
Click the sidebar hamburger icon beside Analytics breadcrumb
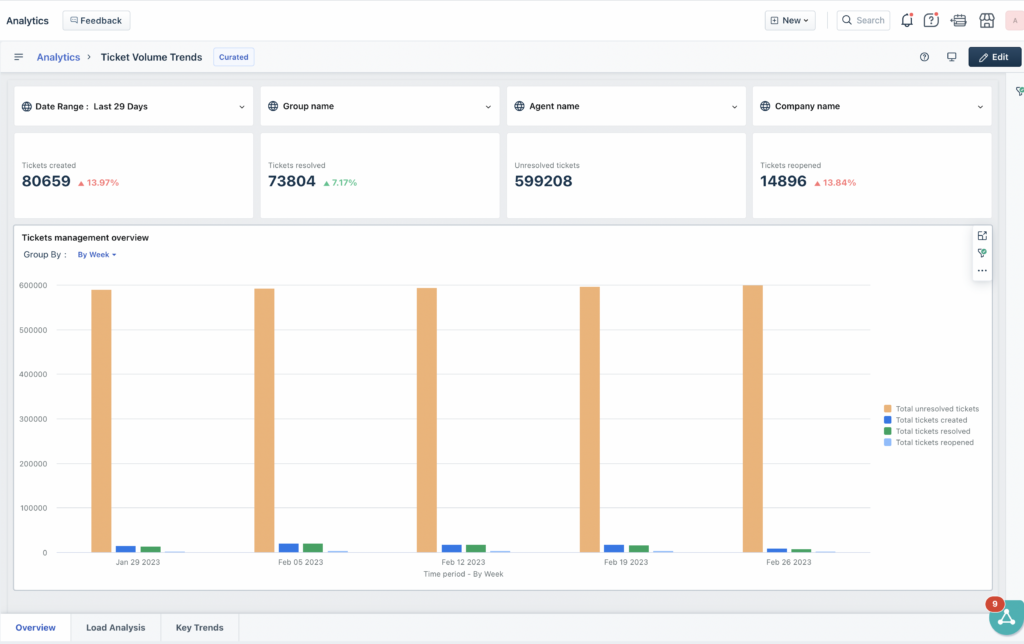pos(18,57)
